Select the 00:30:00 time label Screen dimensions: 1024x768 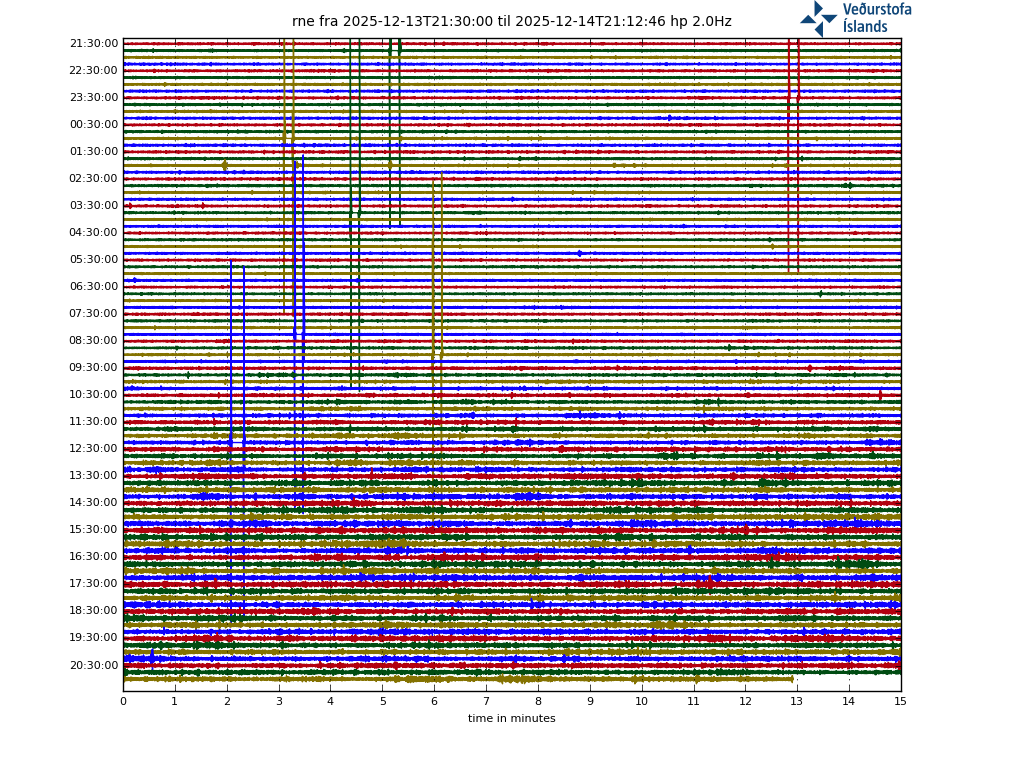[x=94, y=125]
